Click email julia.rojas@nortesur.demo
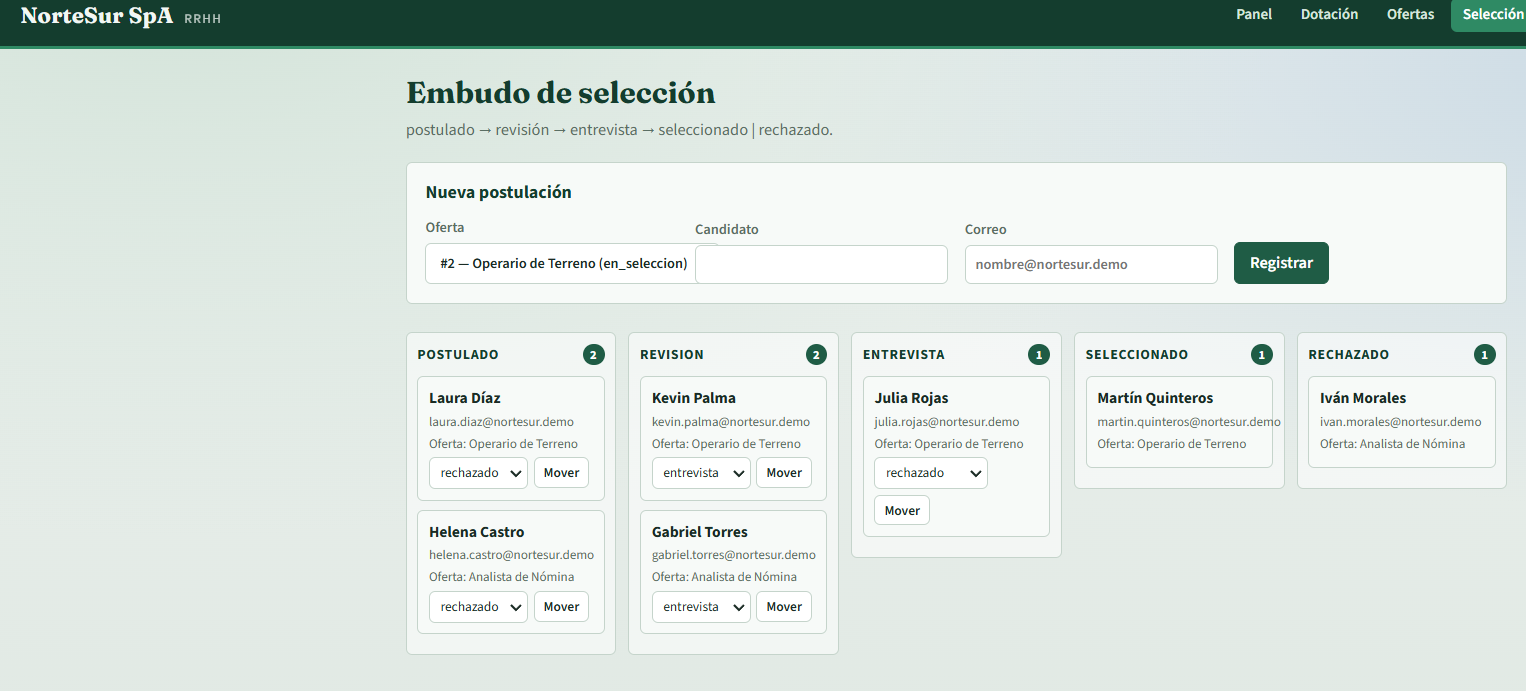Viewport: 1526px width, 691px height. [947, 422]
